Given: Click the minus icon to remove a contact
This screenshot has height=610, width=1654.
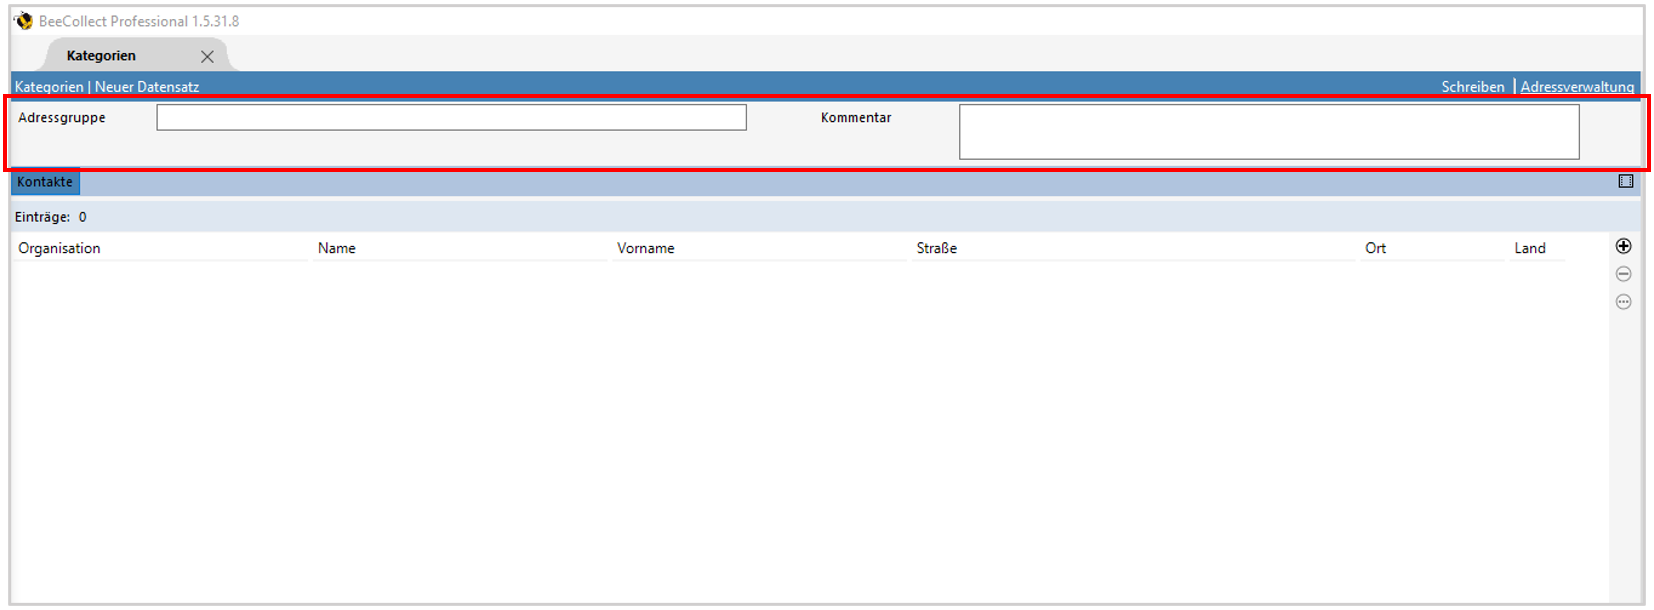Looking at the screenshot, I should click(x=1623, y=274).
